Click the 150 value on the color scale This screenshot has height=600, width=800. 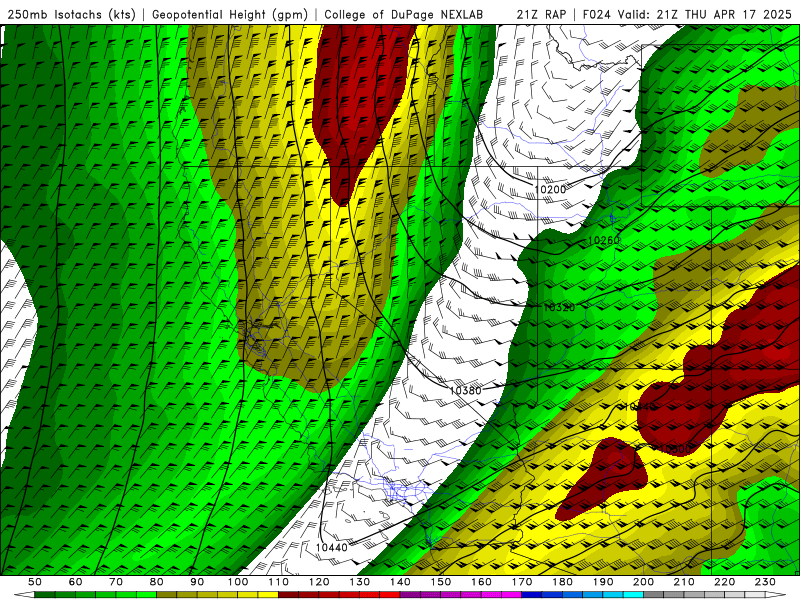pyautogui.click(x=441, y=582)
